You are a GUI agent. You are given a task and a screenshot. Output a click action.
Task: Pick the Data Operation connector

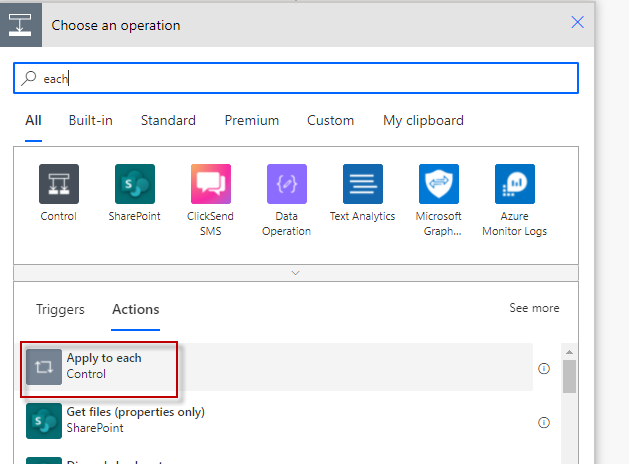pyautogui.click(x=287, y=184)
